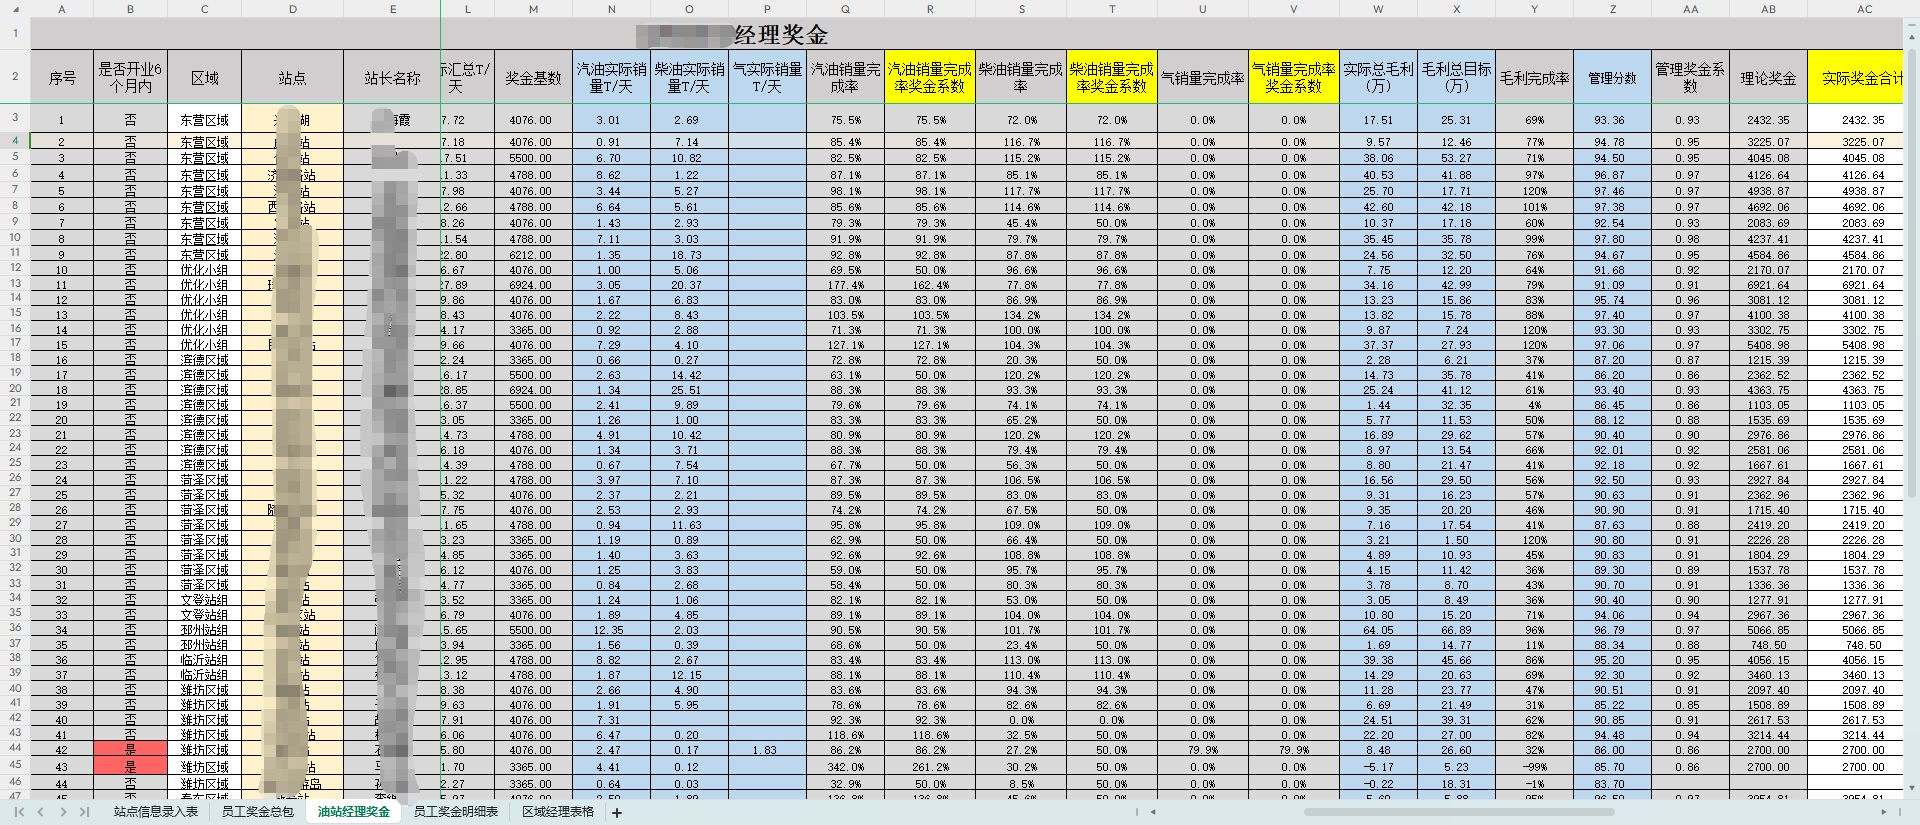Click the 柴油实际销量T/天 header cell
This screenshot has height=825, width=1920.
click(x=689, y=78)
